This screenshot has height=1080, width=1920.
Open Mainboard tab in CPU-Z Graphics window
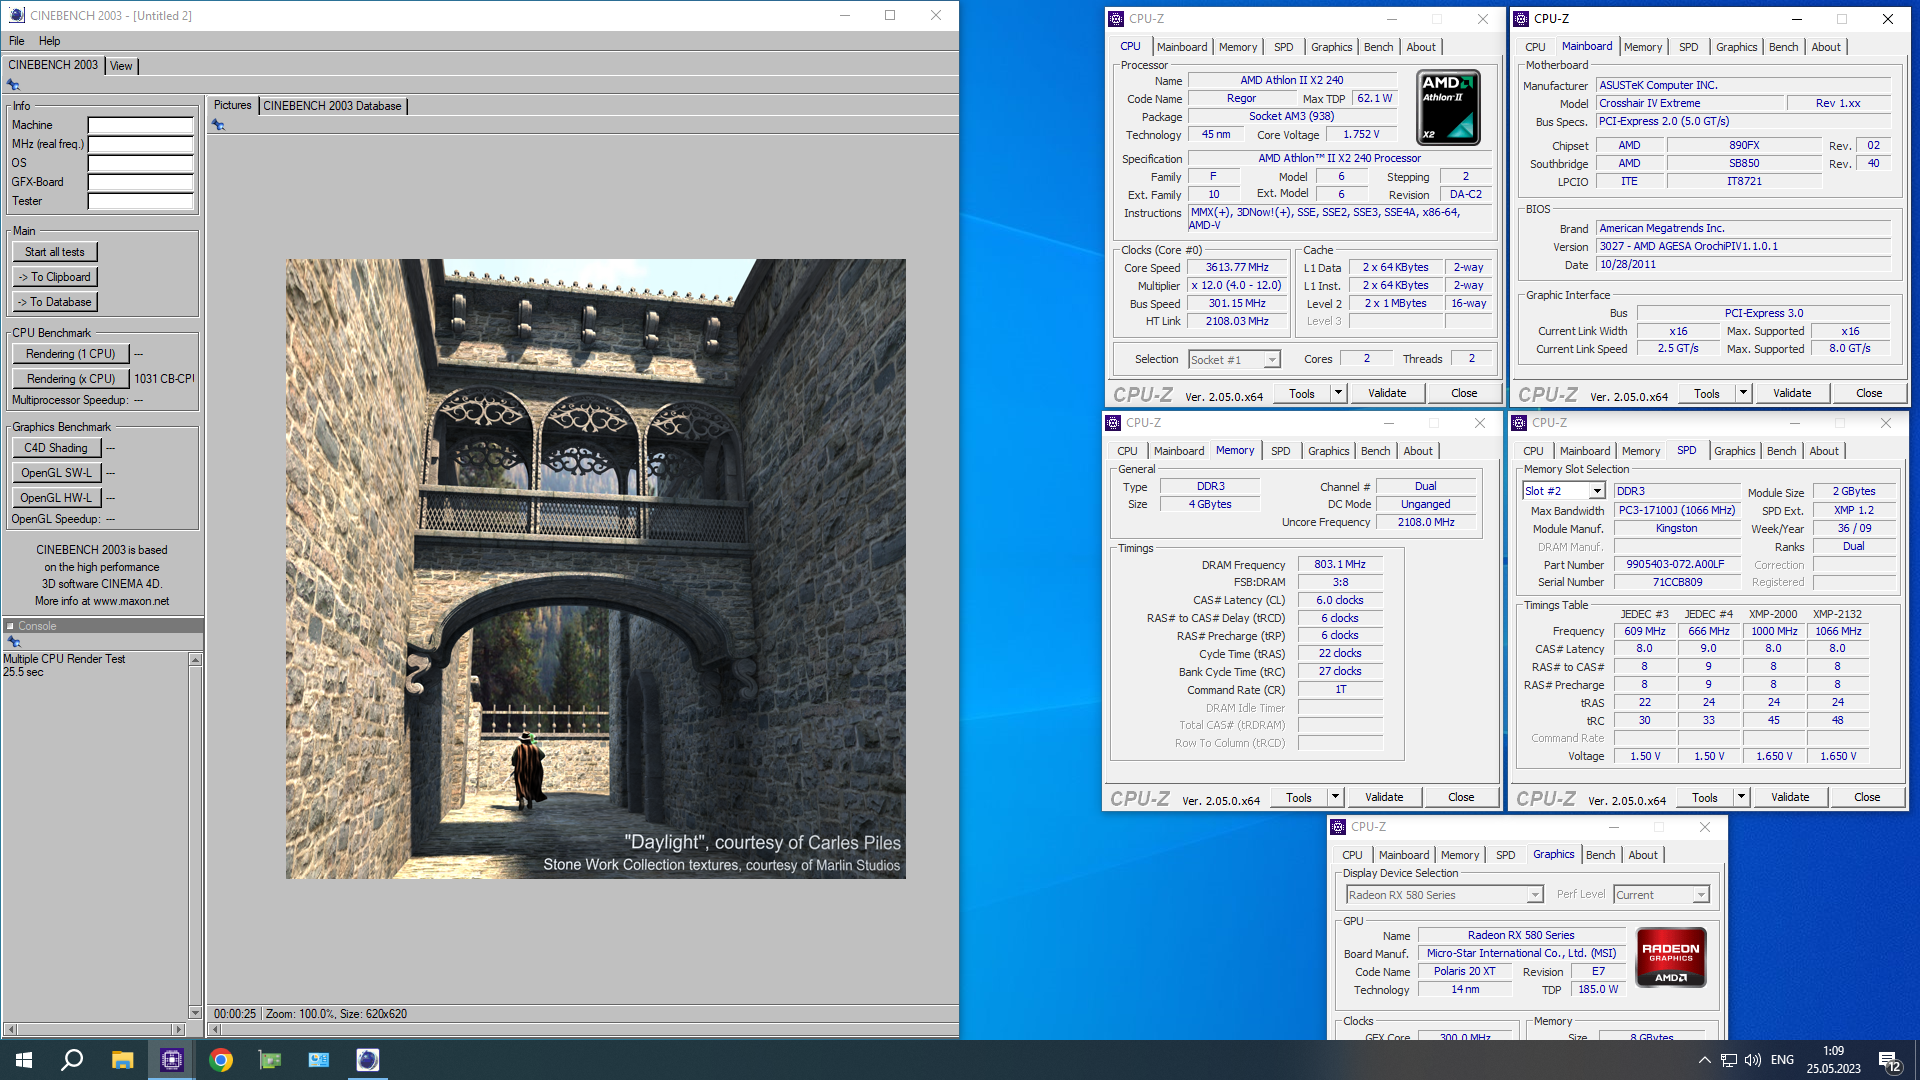pyautogui.click(x=1404, y=855)
